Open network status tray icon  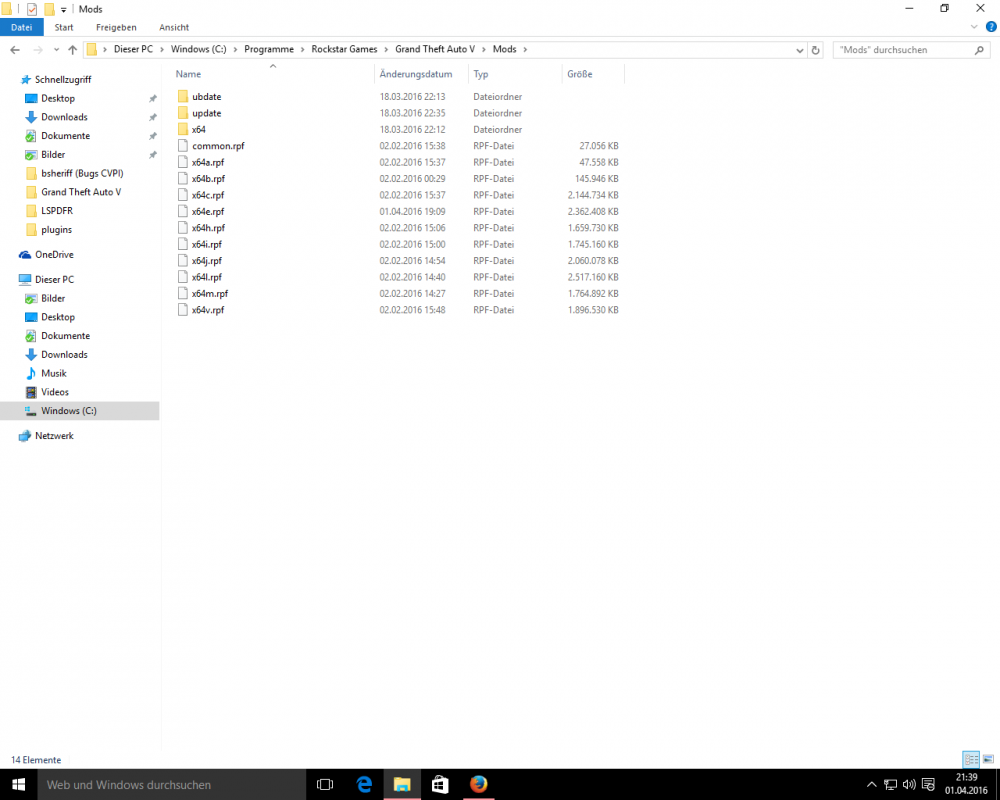click(x=890, y=784)
